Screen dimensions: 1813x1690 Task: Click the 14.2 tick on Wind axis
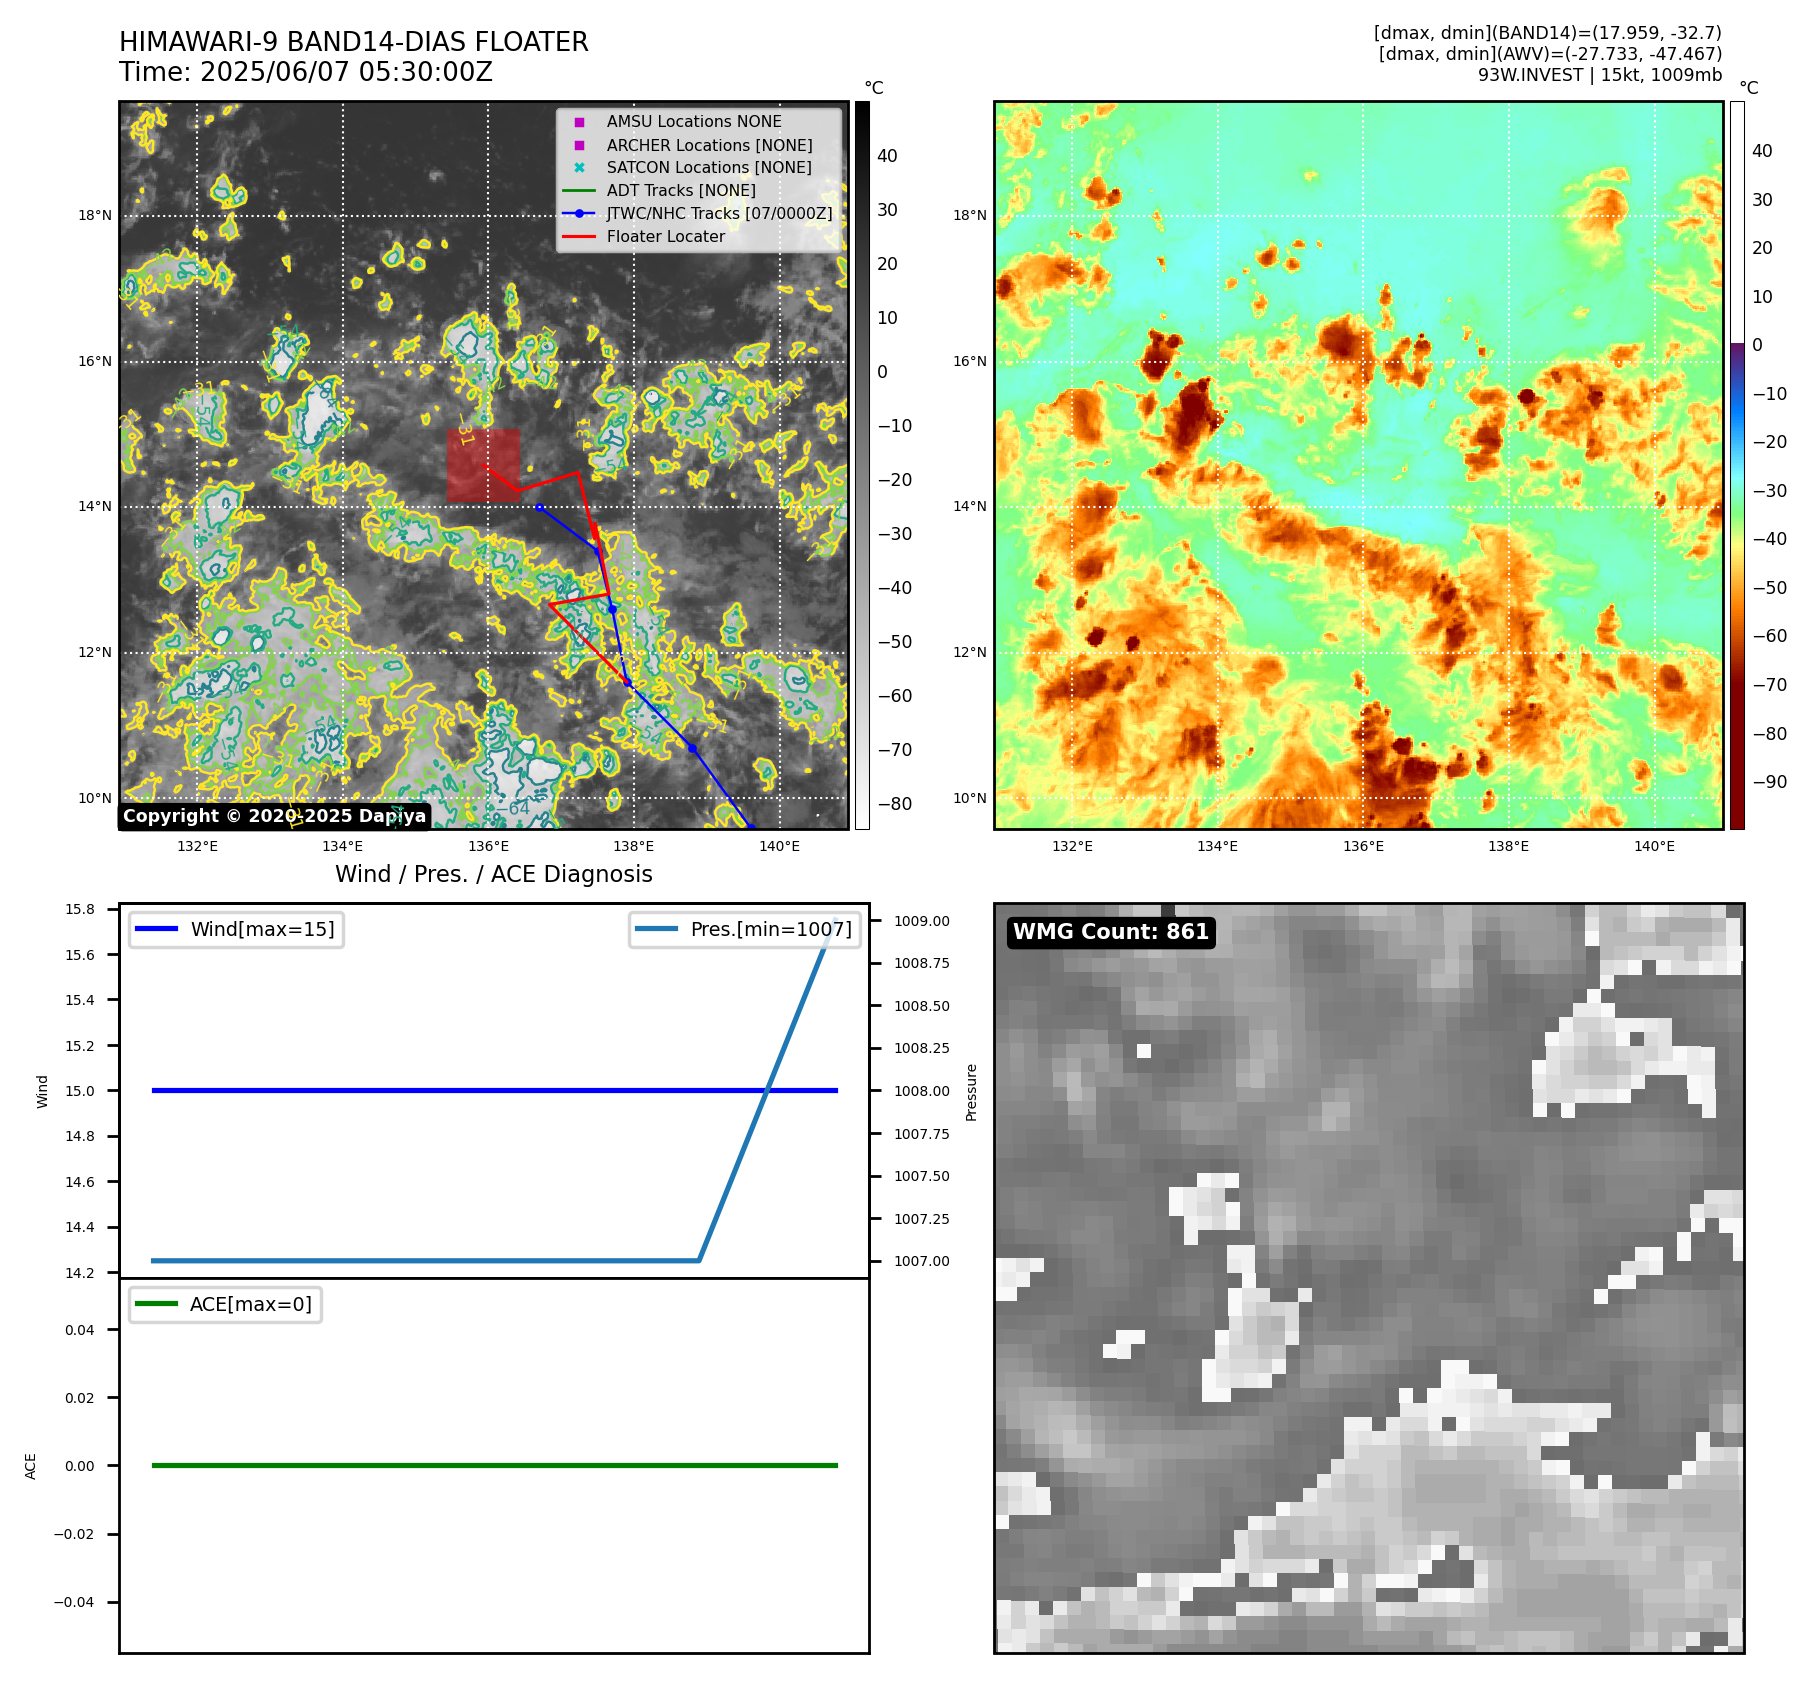click(x=80, y=1273)
